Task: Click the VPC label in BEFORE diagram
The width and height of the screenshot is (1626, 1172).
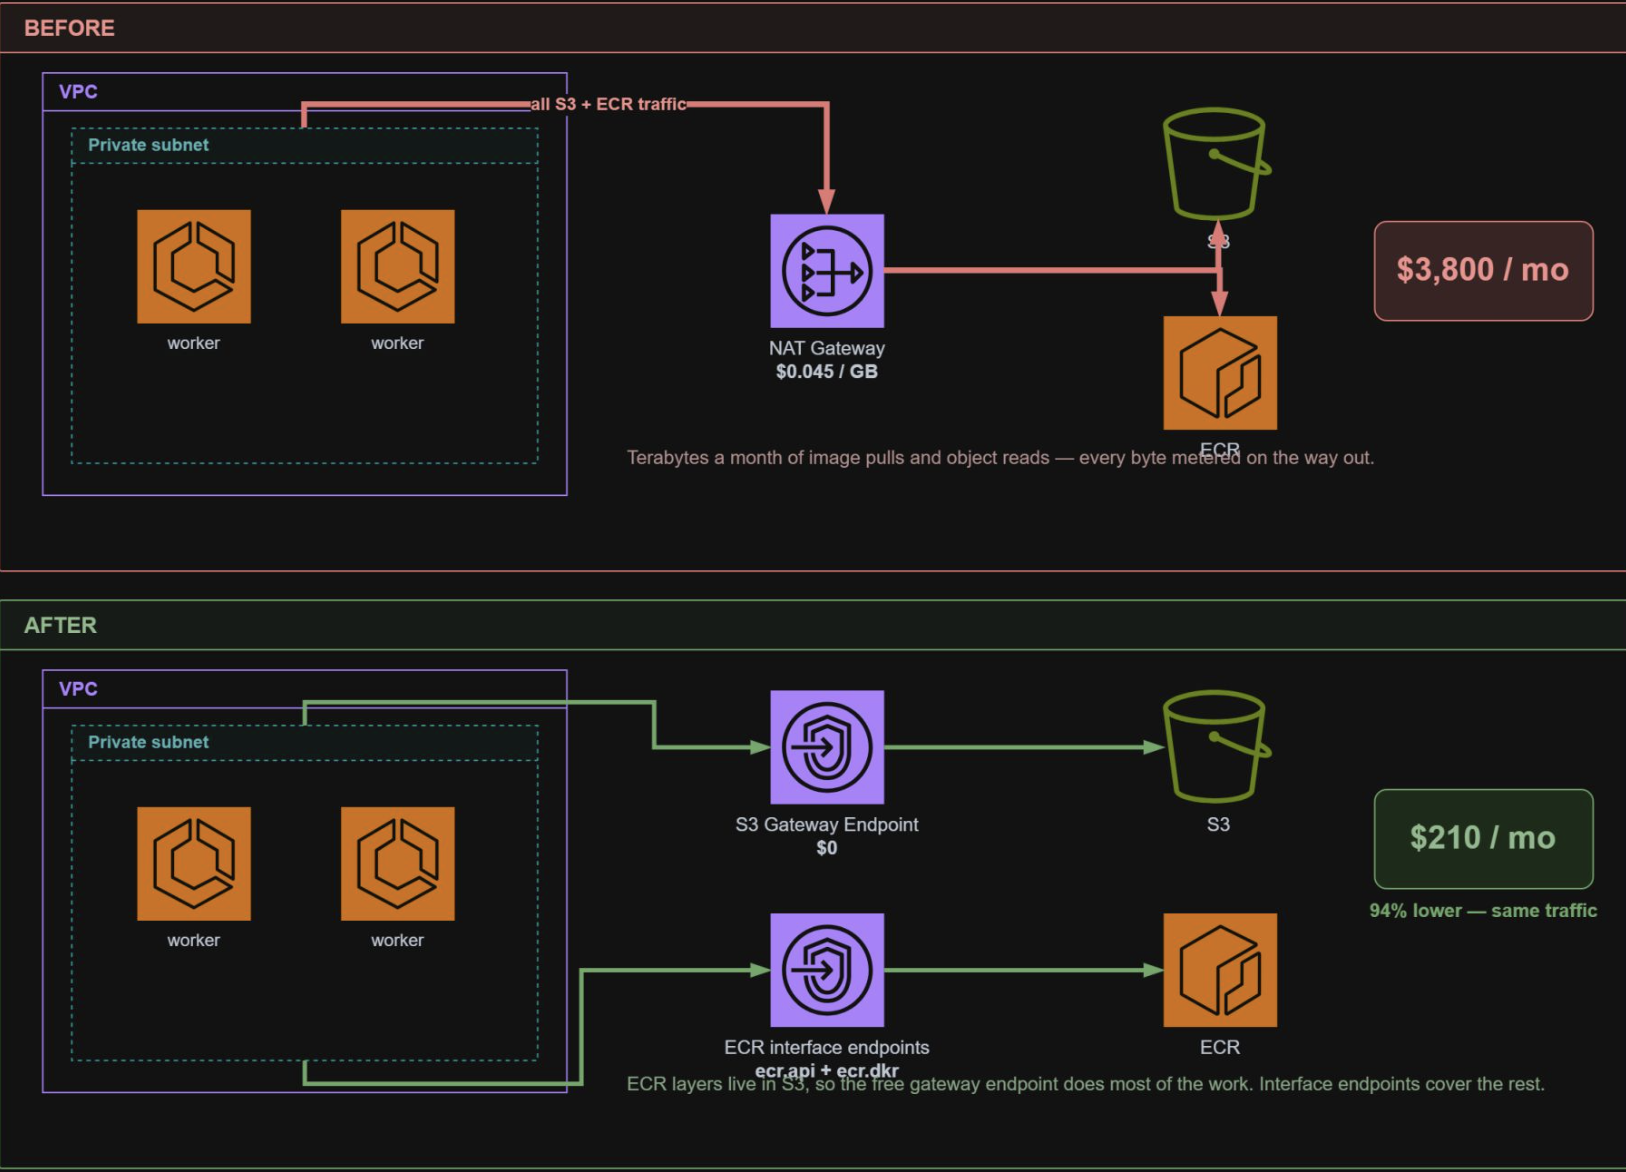Action: 78,92
